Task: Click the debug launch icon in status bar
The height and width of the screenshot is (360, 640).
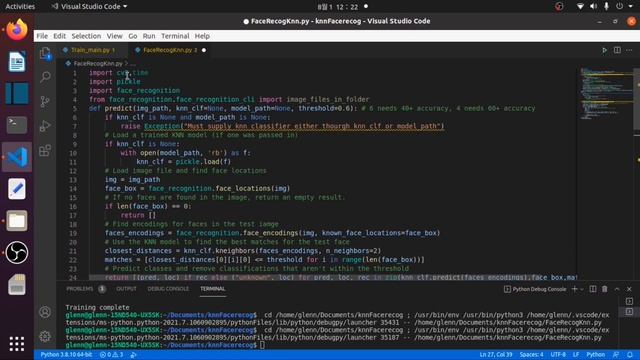Action: tap(133, 355)
